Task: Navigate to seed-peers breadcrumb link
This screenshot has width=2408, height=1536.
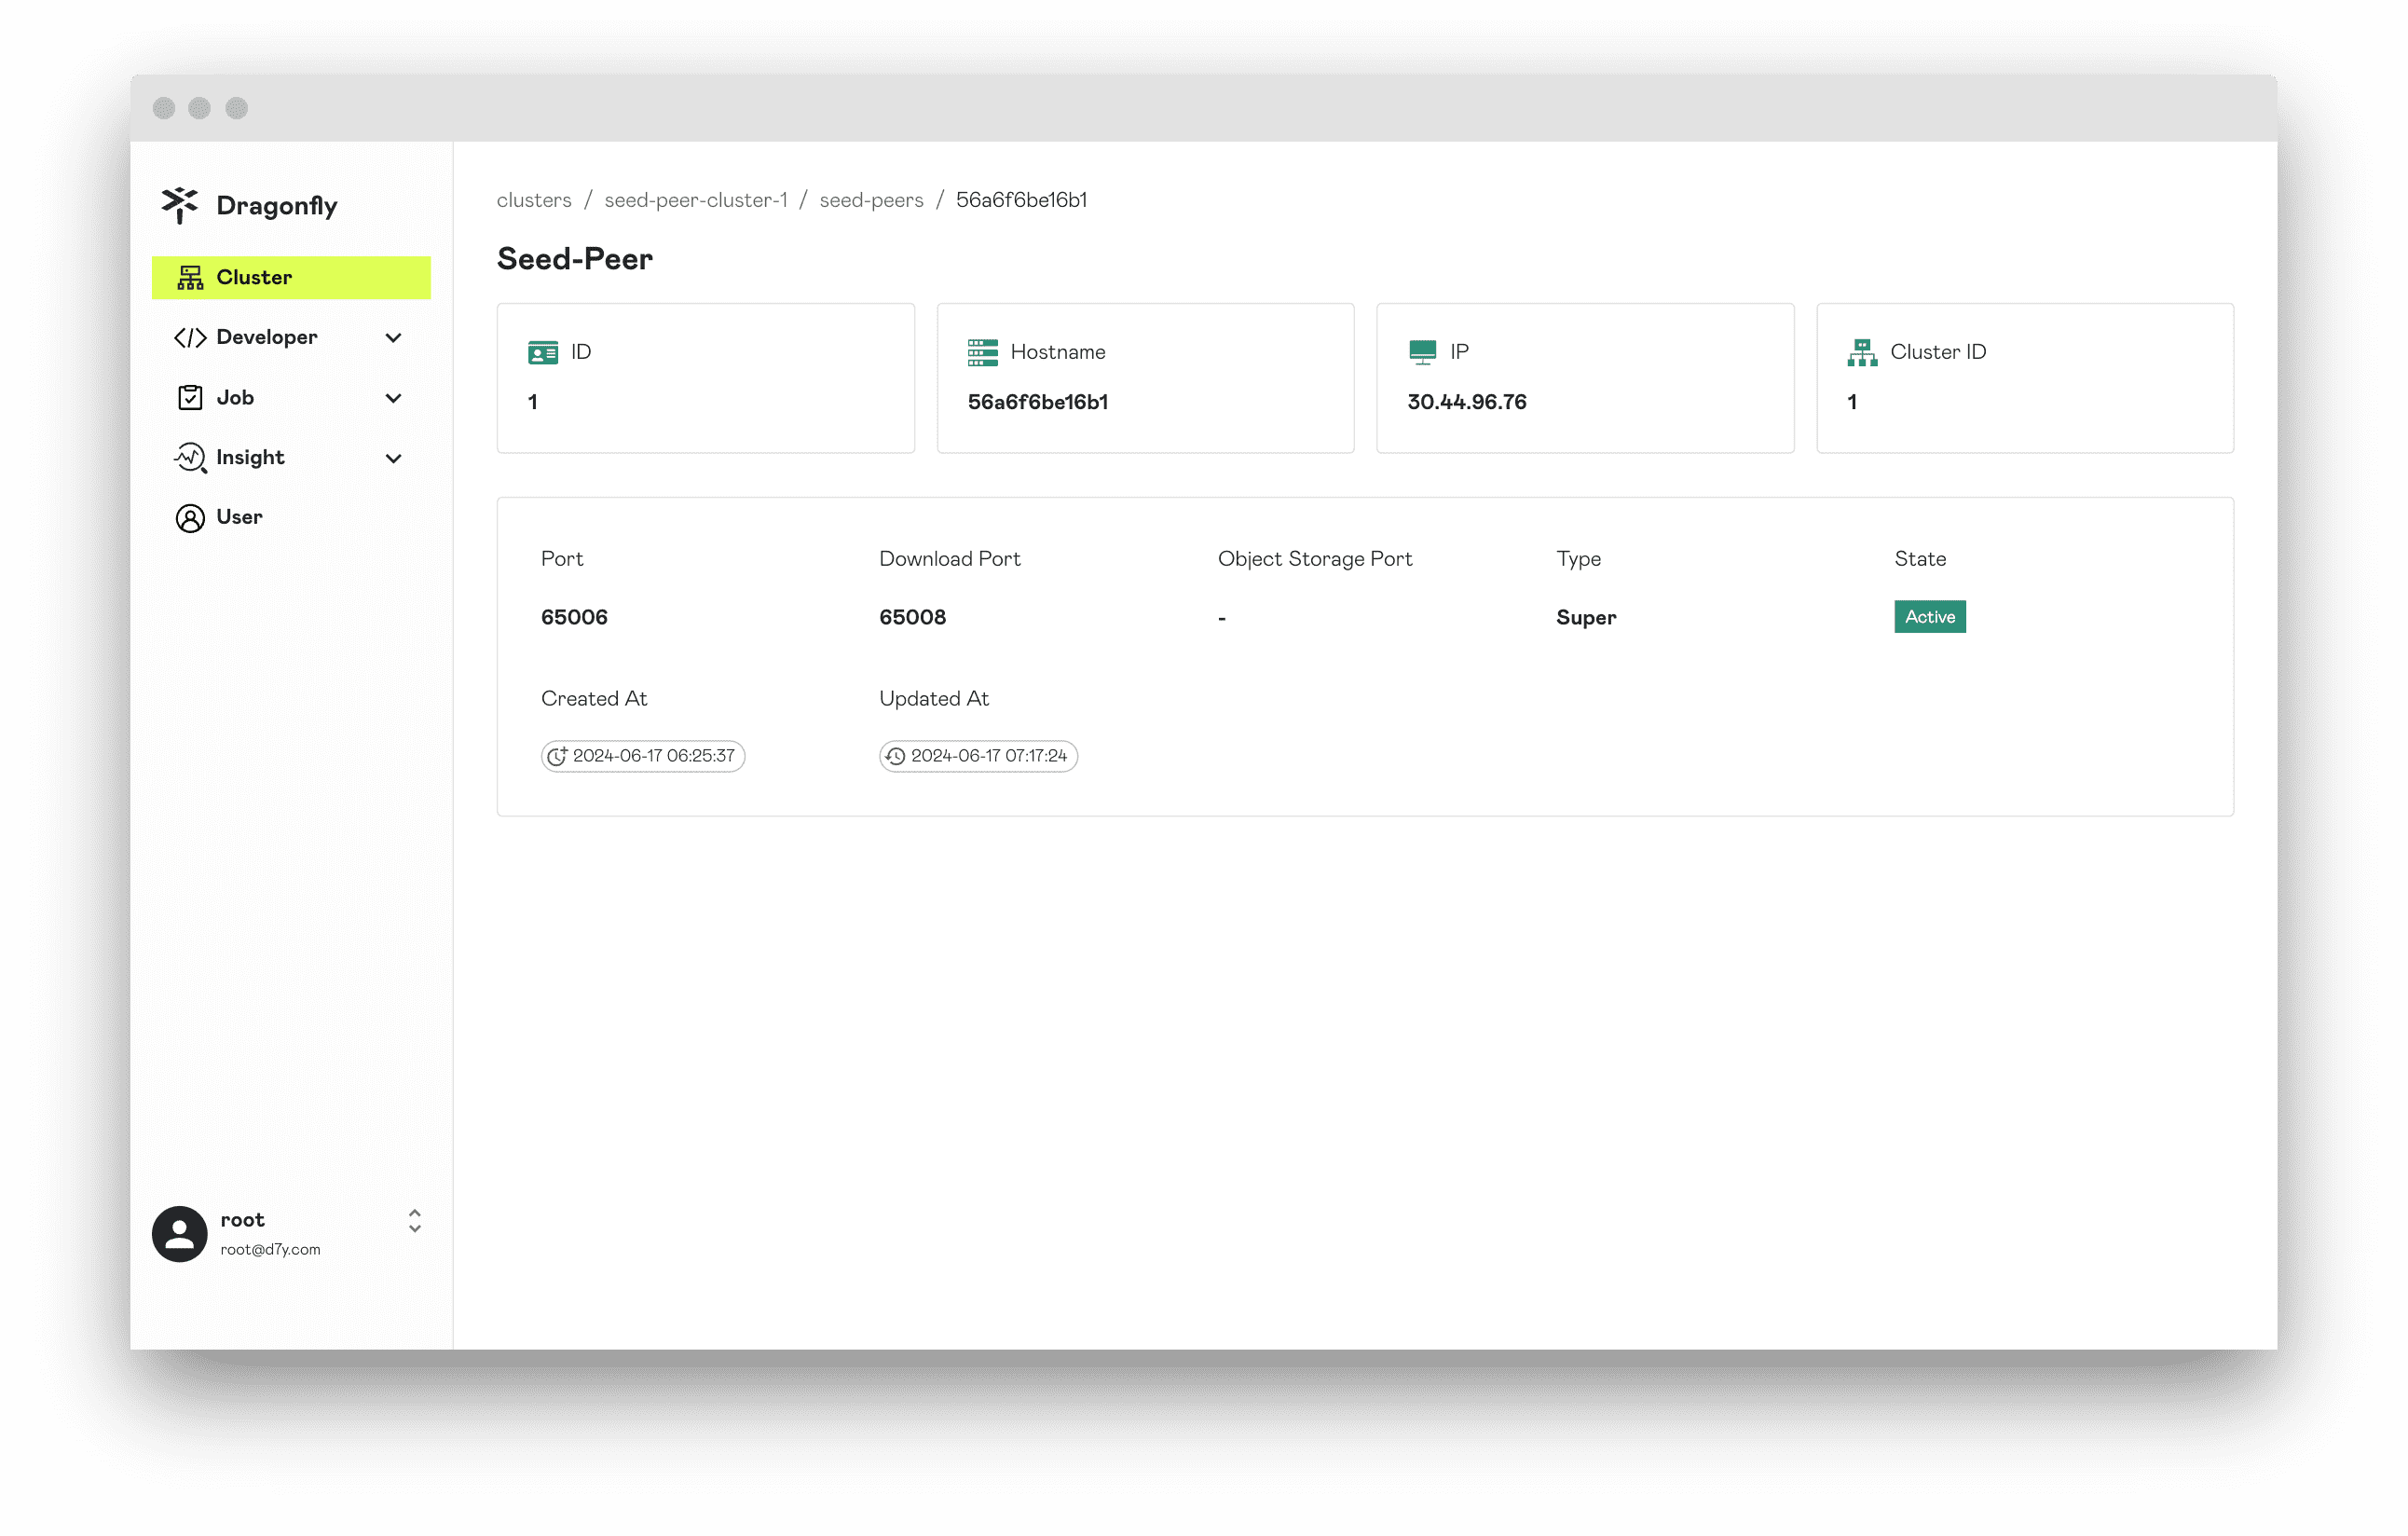Action: [872, 199]
